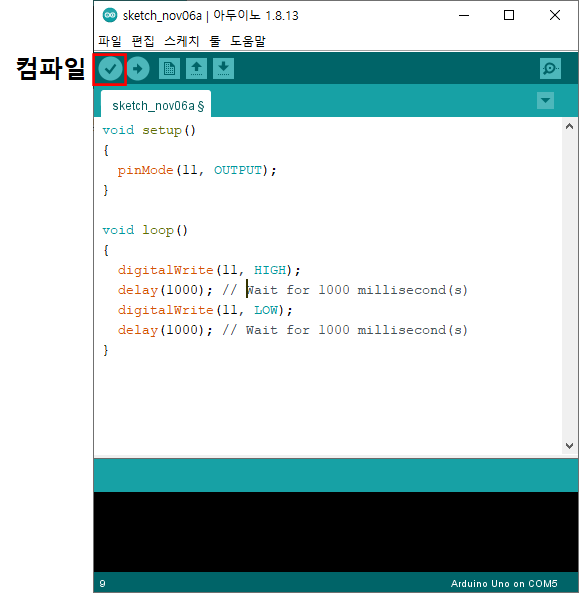
Task: Click the Arduino logo in title bar
Action: click(x=110, y=15)
